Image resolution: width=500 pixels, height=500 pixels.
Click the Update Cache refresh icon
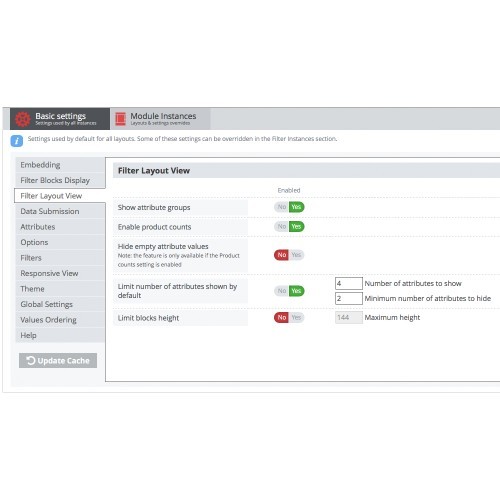[31, 360]
